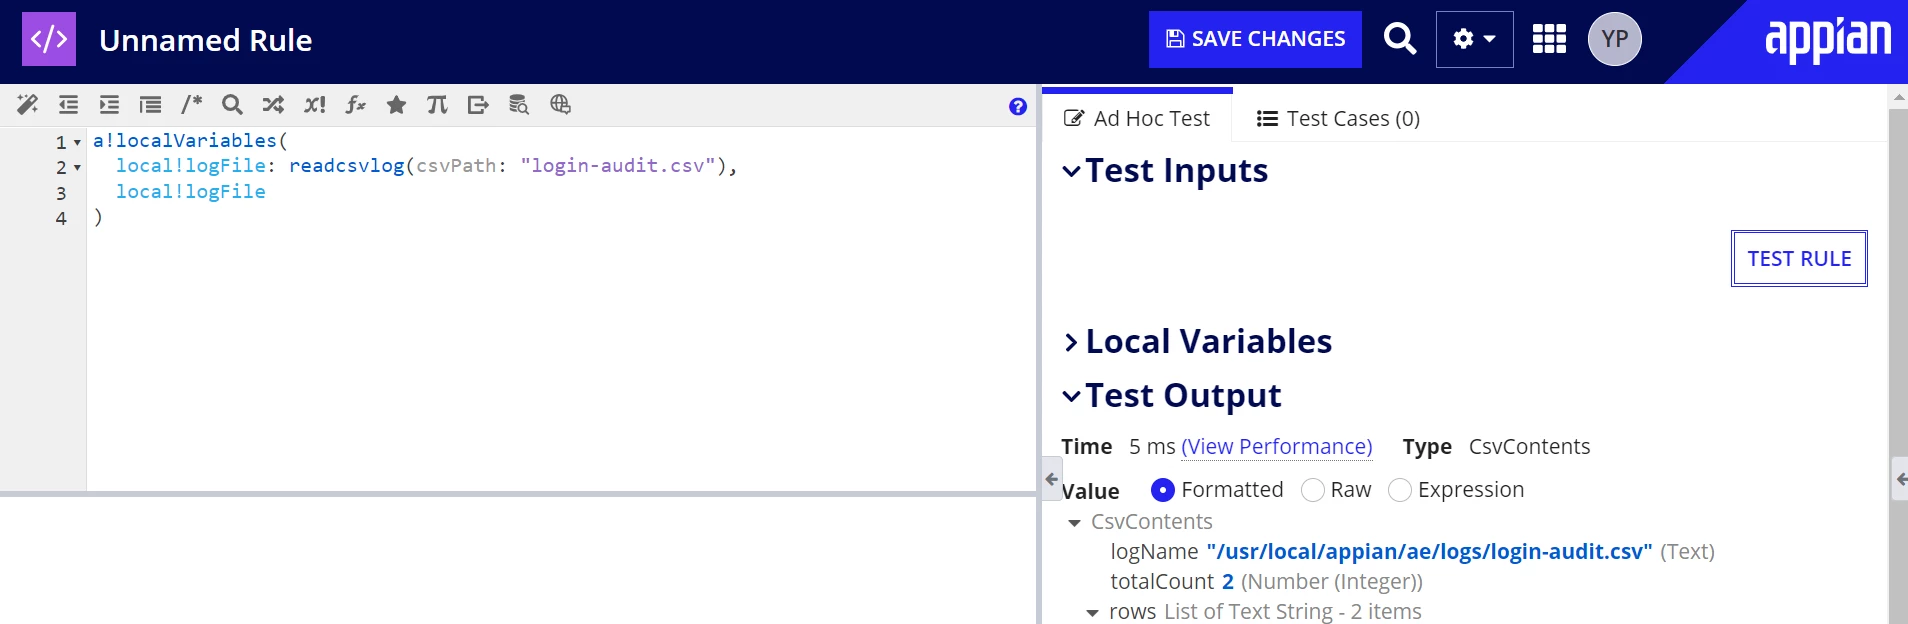Open the YP user profile avatar
The height and width of the screenshot is (624, 1908).
click(1614, 39)
